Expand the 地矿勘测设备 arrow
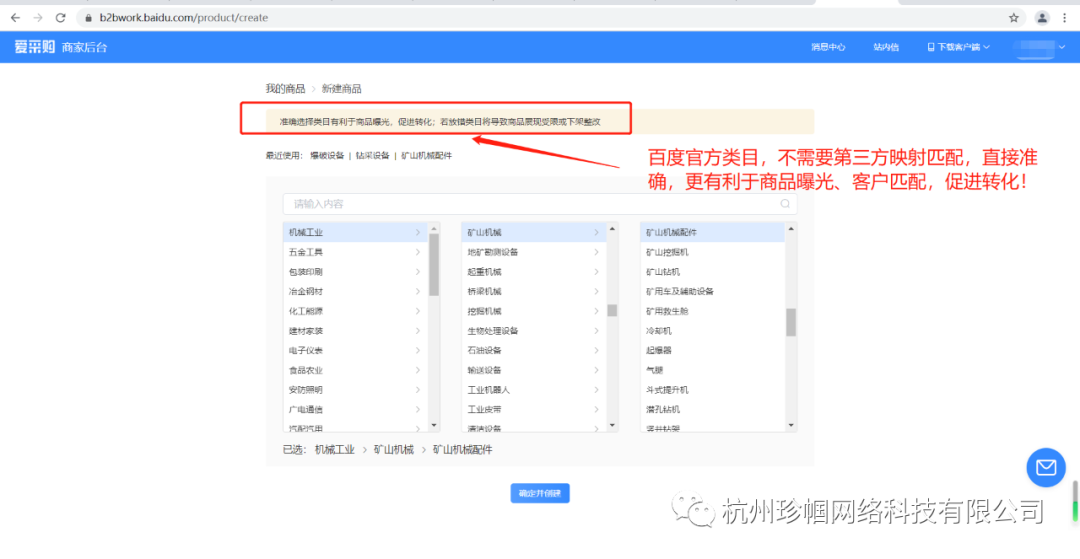 pos(596,252)
